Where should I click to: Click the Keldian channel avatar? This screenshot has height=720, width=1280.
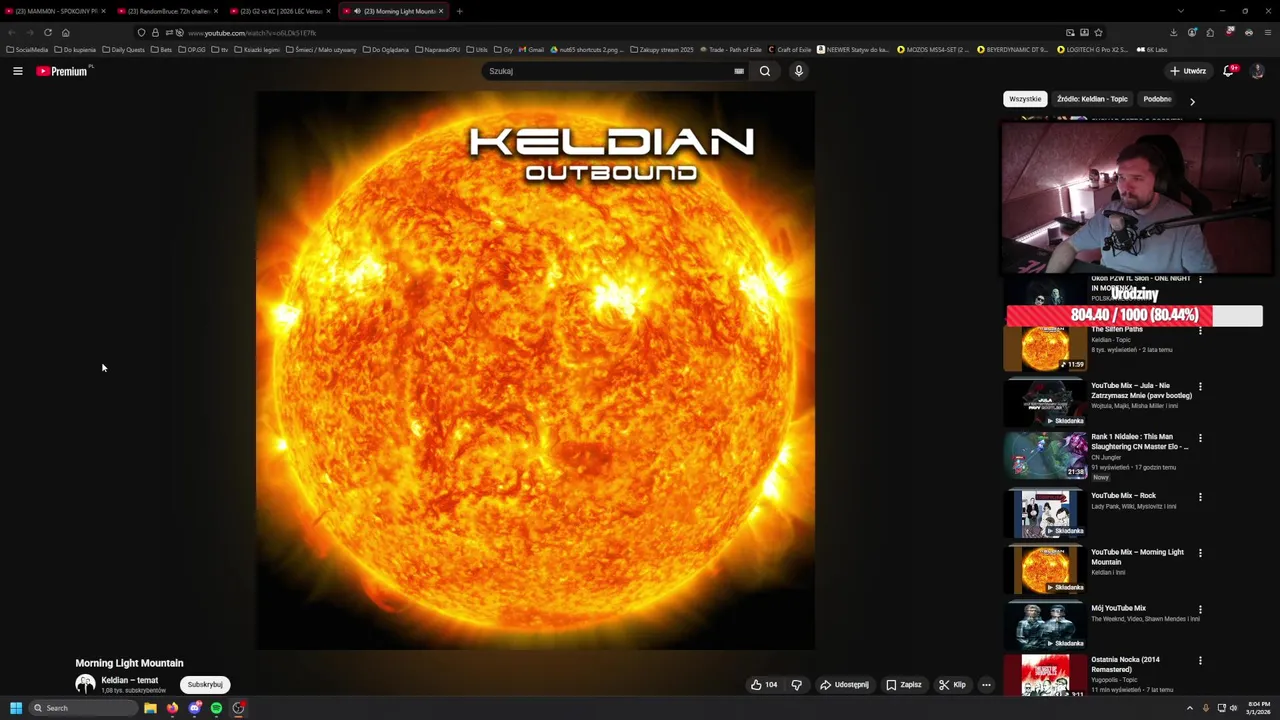86,684
